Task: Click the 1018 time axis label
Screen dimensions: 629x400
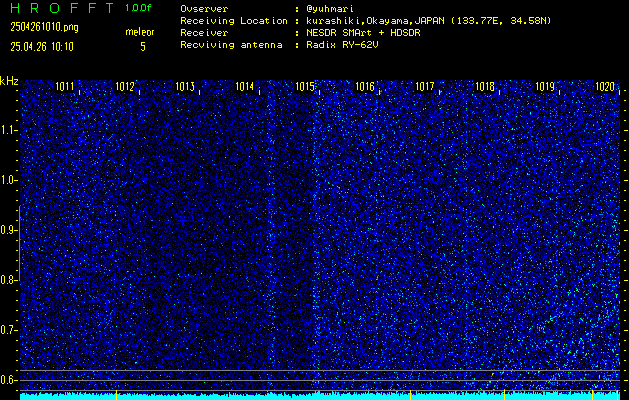Action: 485,86
